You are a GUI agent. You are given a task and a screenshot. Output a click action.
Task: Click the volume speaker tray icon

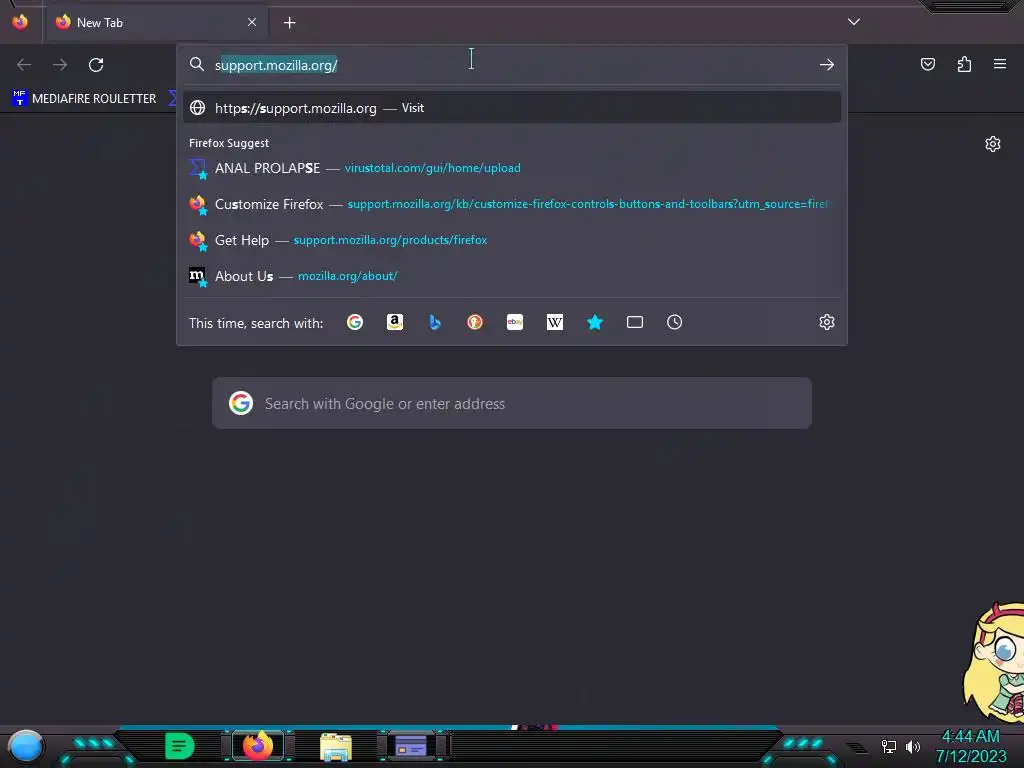tap(913, 746)
